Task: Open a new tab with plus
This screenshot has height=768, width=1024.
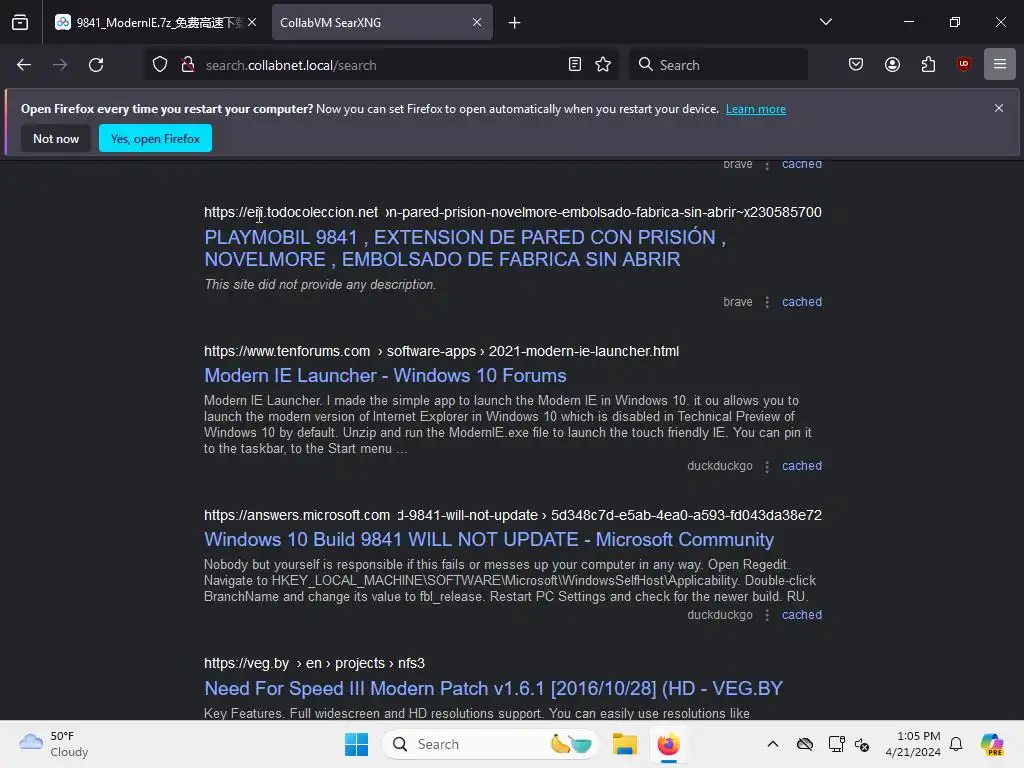Action: point(515,23)
